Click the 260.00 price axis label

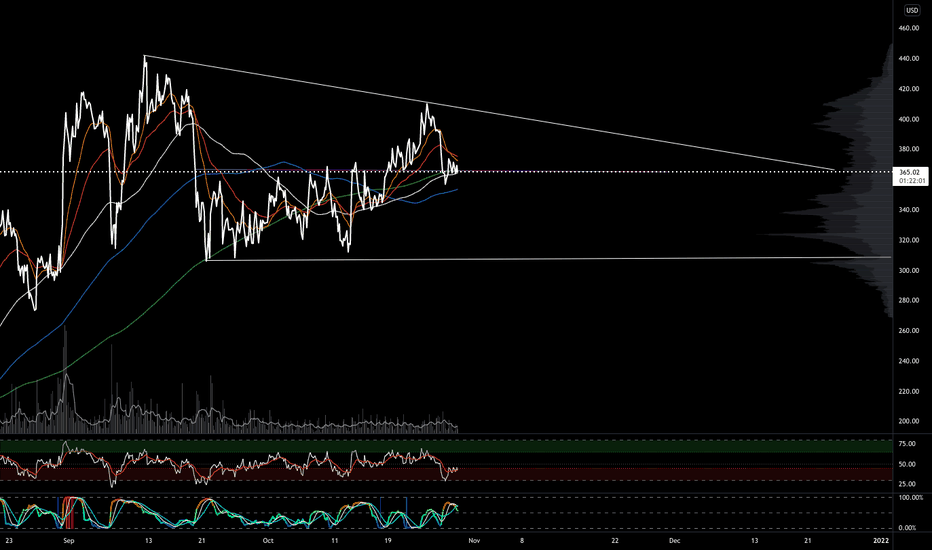tap(909, 331)
